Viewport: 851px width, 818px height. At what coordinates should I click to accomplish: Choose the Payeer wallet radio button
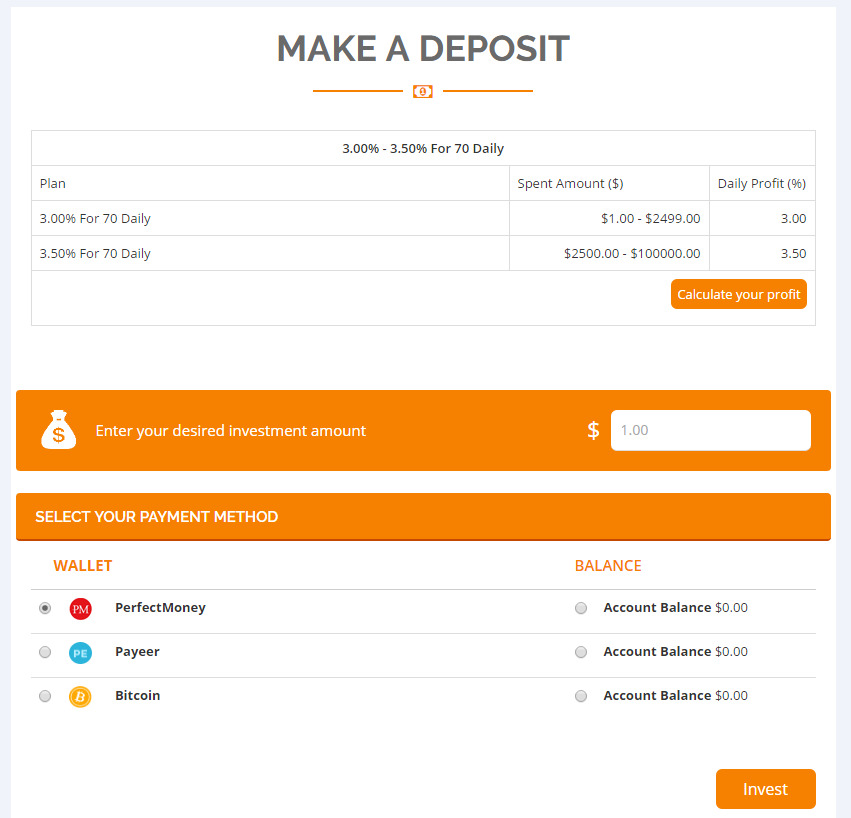[45, 652]
